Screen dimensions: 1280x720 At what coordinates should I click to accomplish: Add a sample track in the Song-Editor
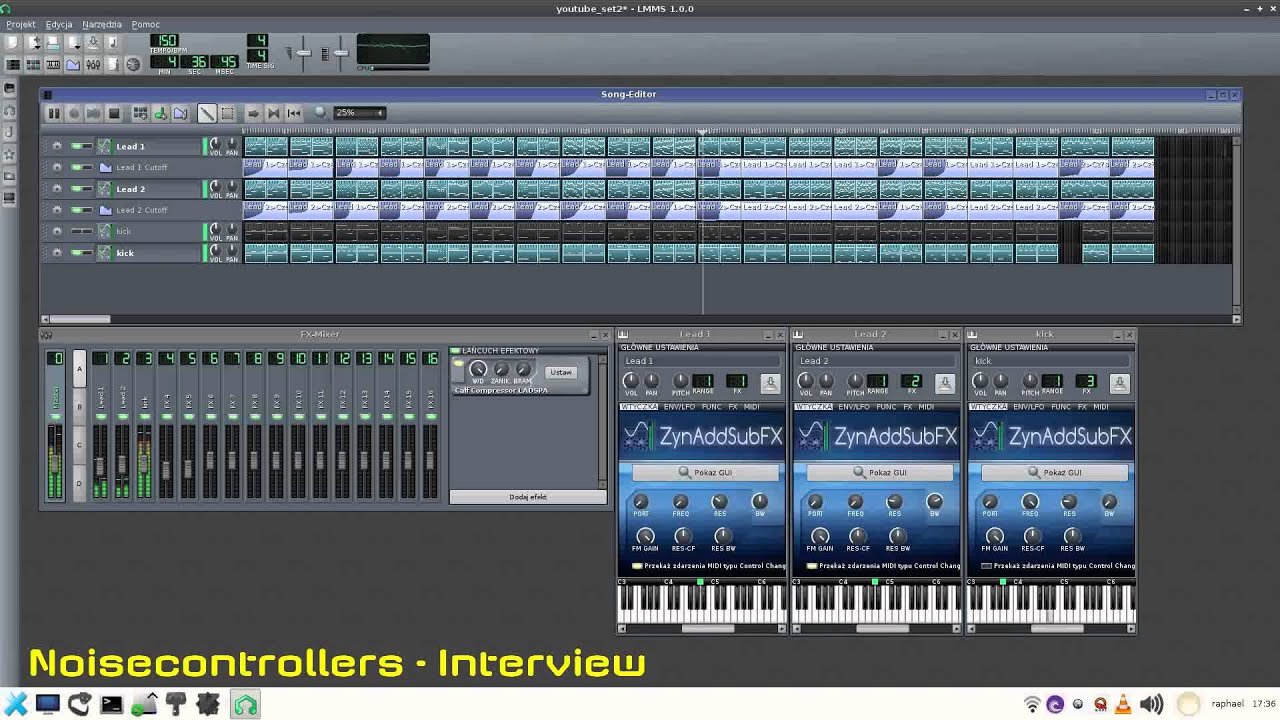(160, 114)
